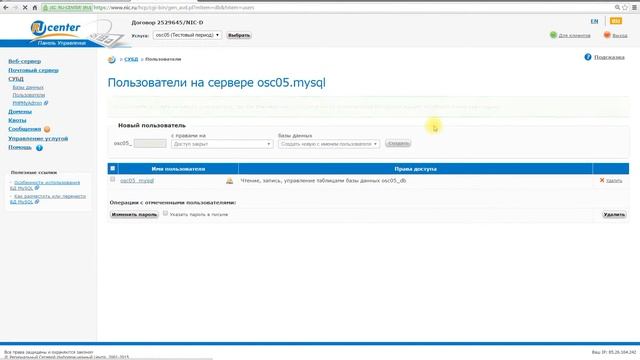The width and height of the screenshot is (640, 360).
Task: Click the green SSL certificate badge
Action: click(x=67, y=8)
